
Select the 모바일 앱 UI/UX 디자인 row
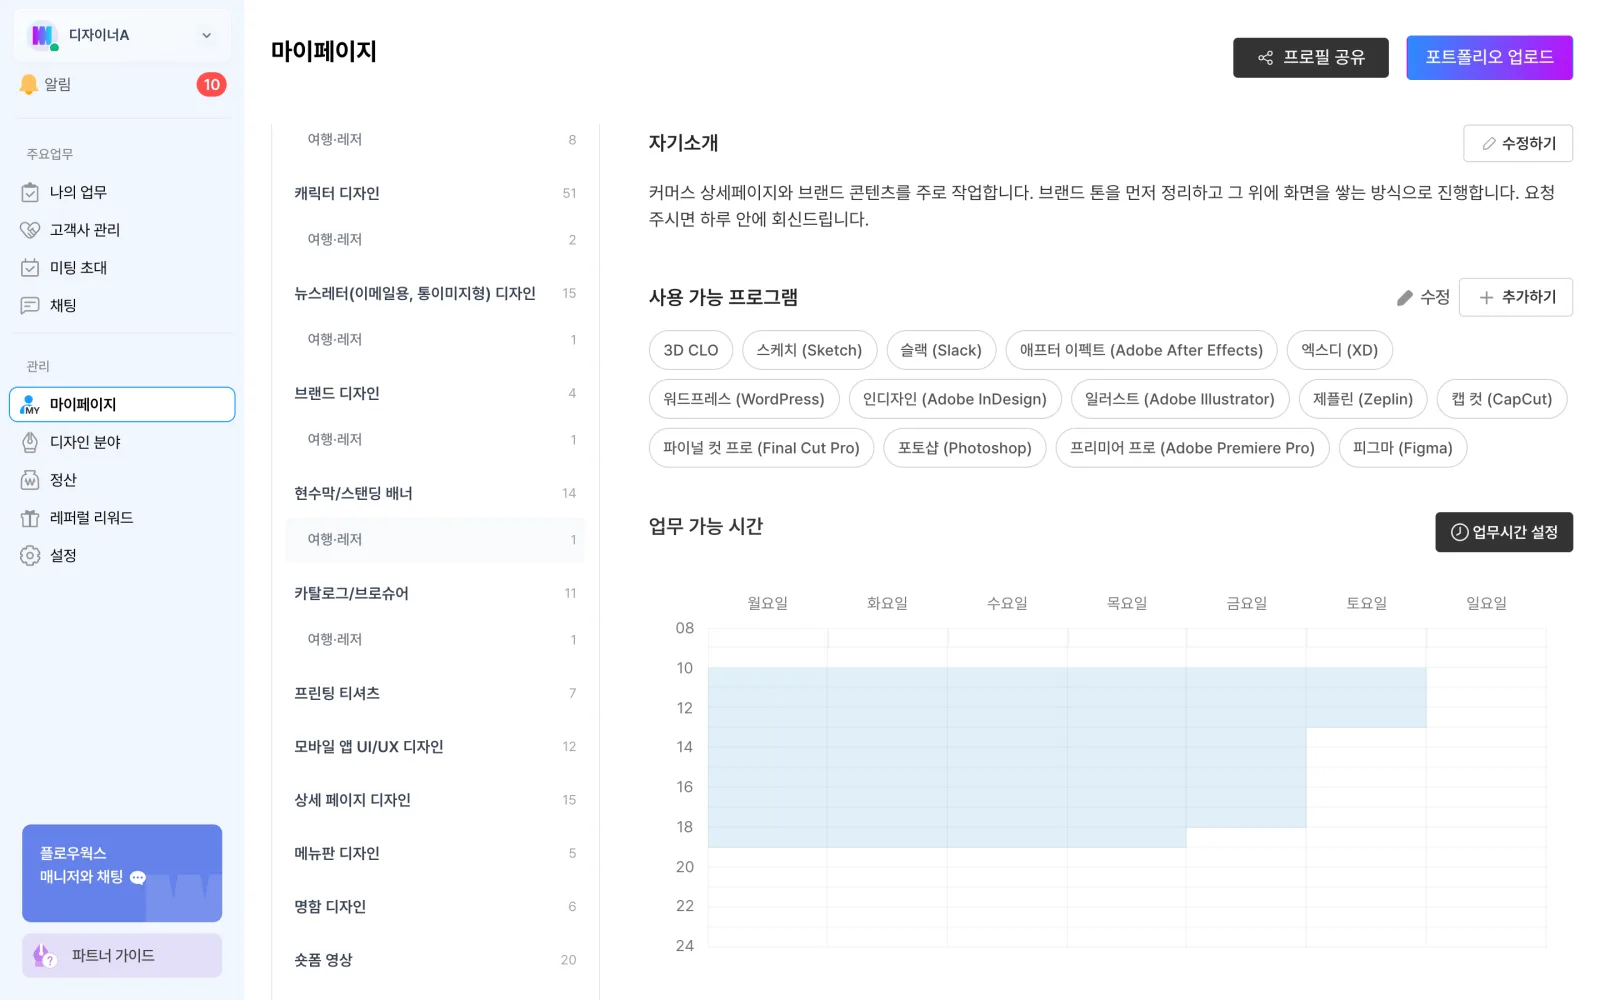(x=435, y=747)
